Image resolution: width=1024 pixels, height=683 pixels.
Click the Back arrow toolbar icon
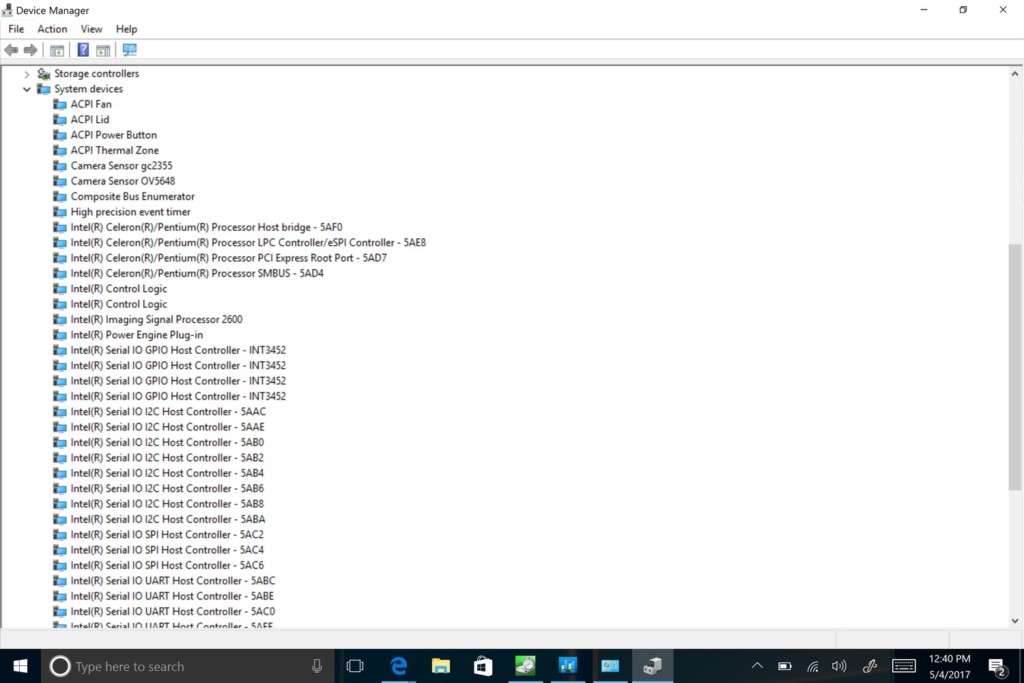(x=11, y=50)
